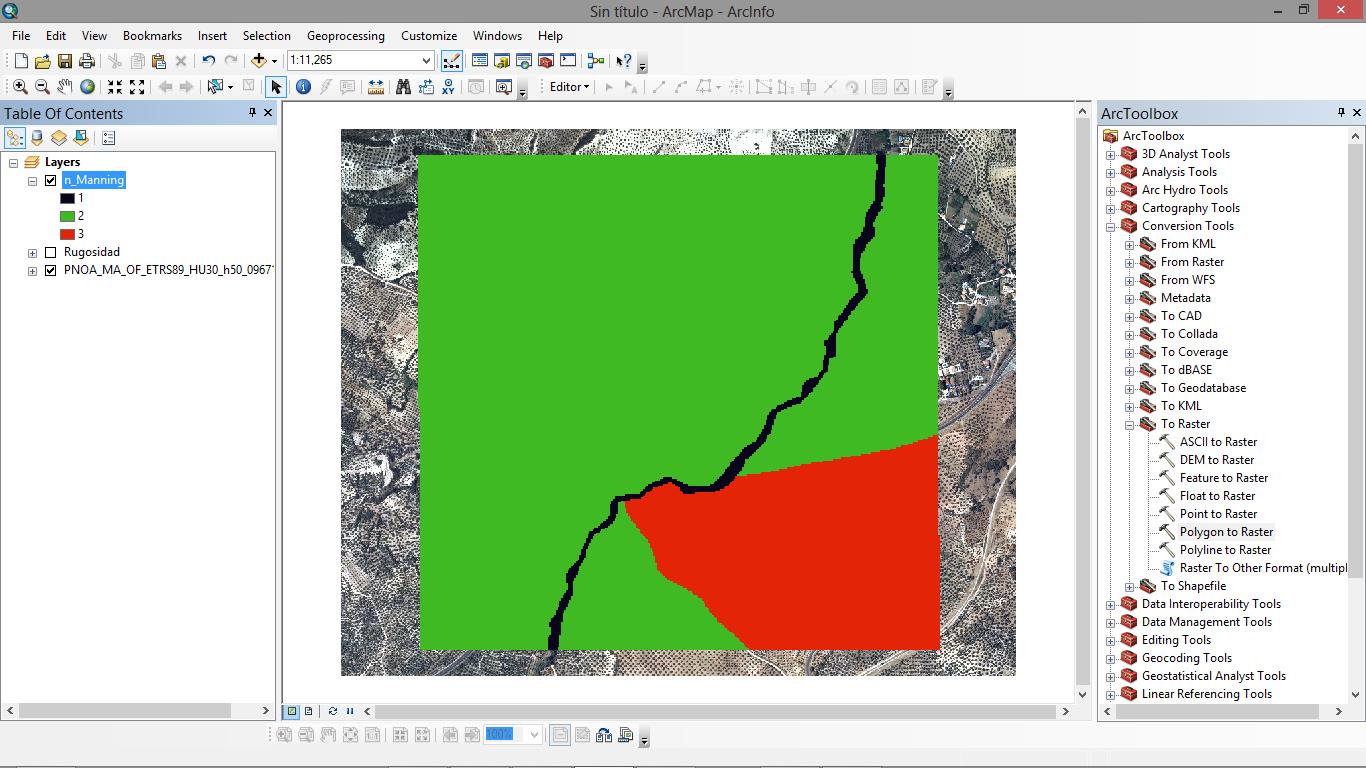Image resolution: width=1366 pixels, height=768 pixels.
Task: Hide the PNOA_MA_OF_ETRS89 orthophoto layer
Action: [51, 271]
